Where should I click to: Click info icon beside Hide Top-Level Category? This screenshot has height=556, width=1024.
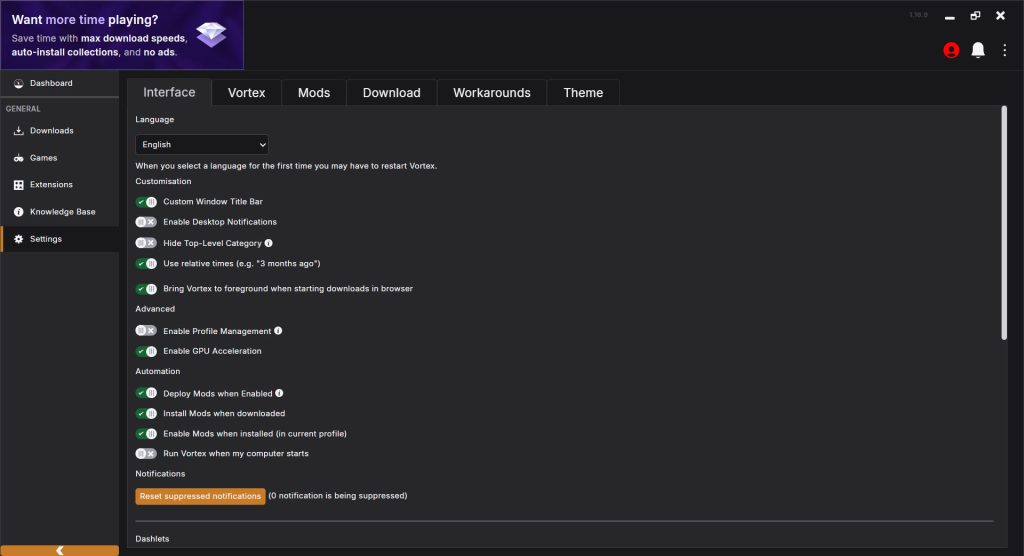coord(268,243)
